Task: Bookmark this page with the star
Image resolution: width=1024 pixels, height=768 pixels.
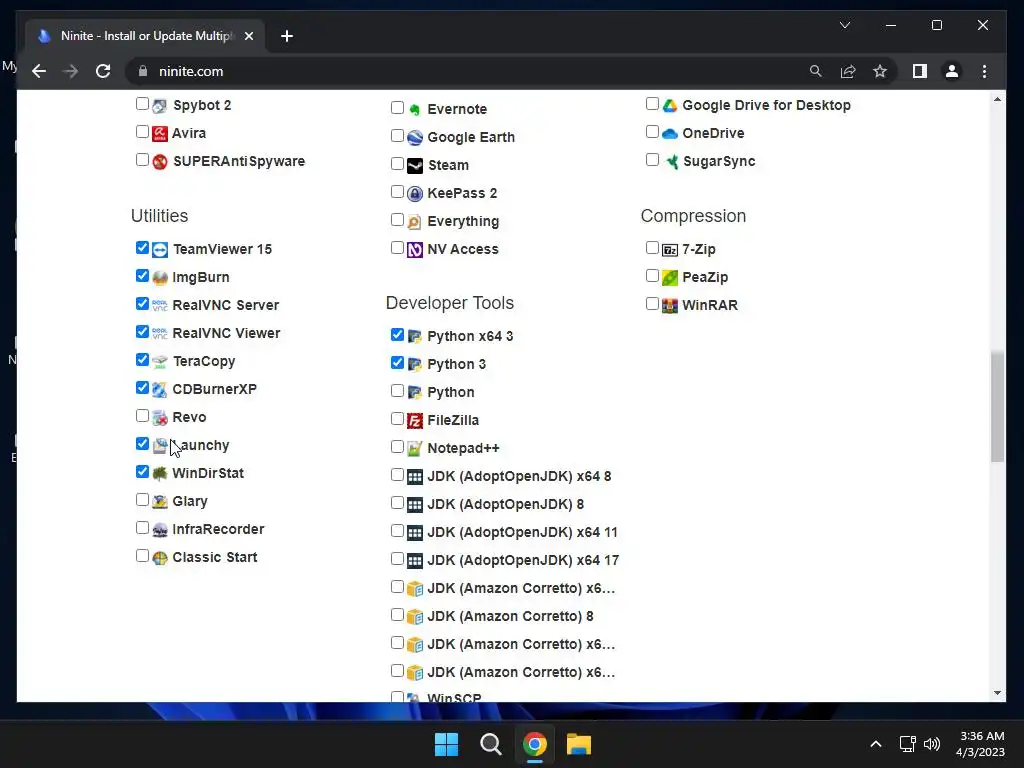Action: coord(880,71)
